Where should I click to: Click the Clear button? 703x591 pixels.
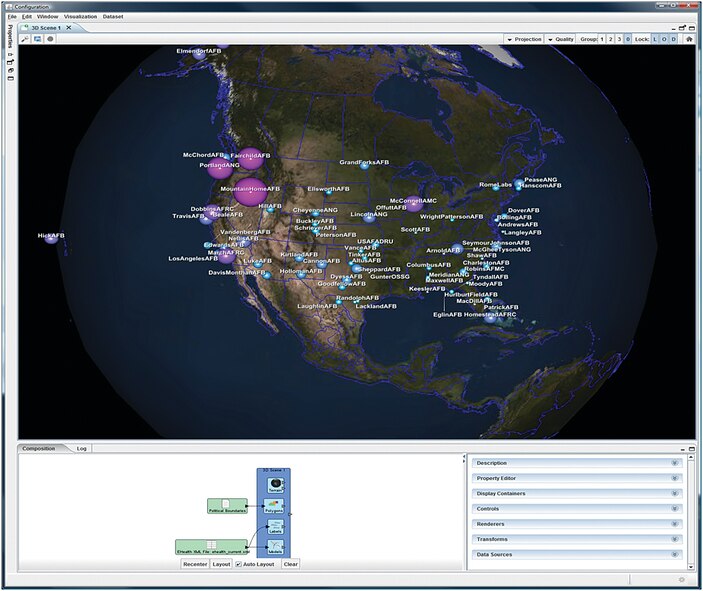(x=291, y=564)
